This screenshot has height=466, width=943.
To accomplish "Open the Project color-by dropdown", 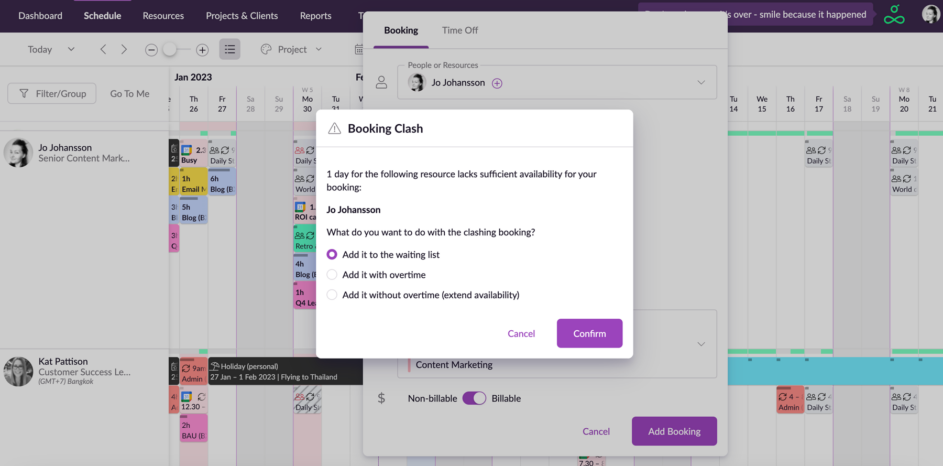I will coord(292,49).
